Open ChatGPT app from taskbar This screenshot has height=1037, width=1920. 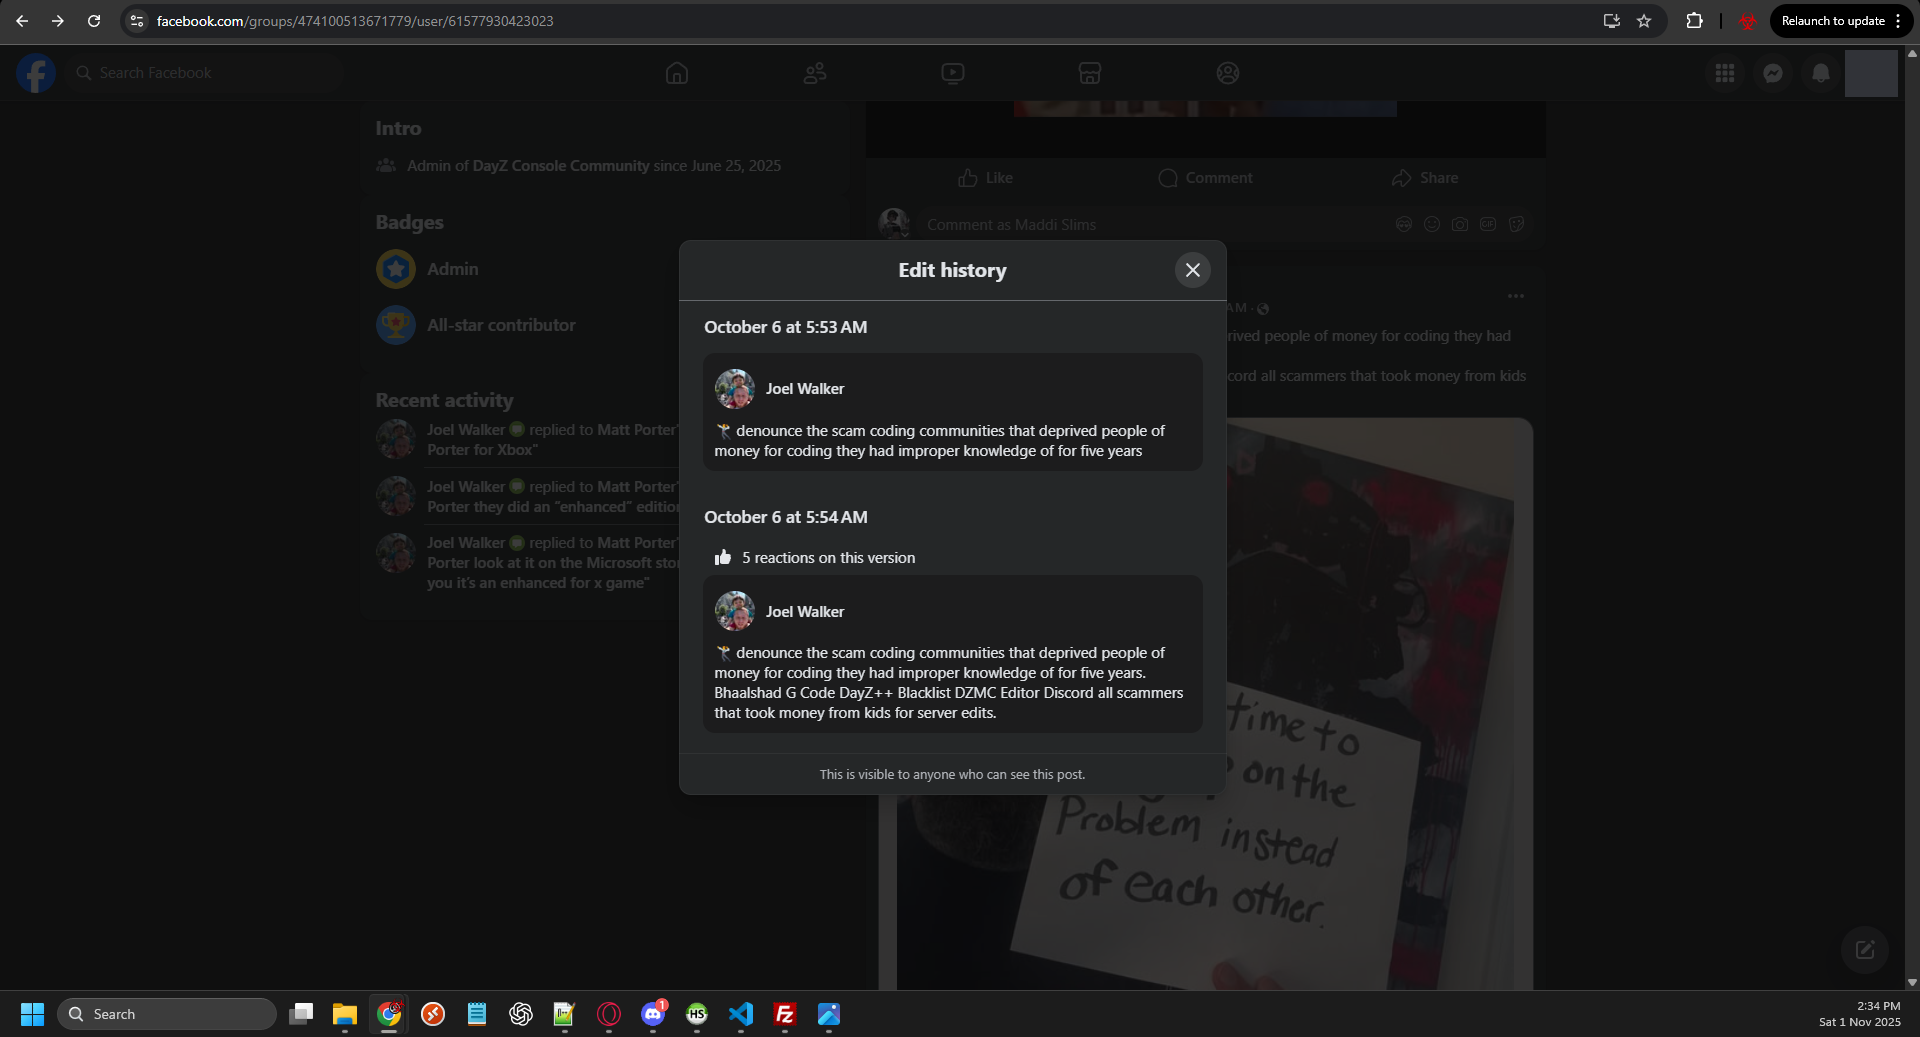(x=521, y=1014)
